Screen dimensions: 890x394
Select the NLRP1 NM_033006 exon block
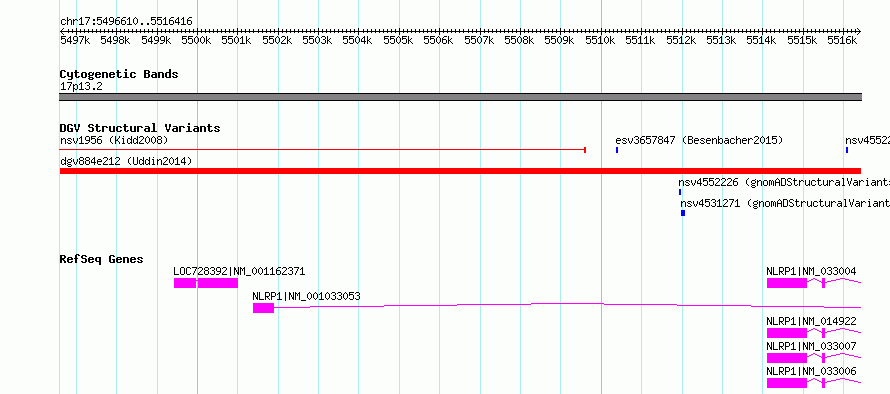tap(787, 383)
